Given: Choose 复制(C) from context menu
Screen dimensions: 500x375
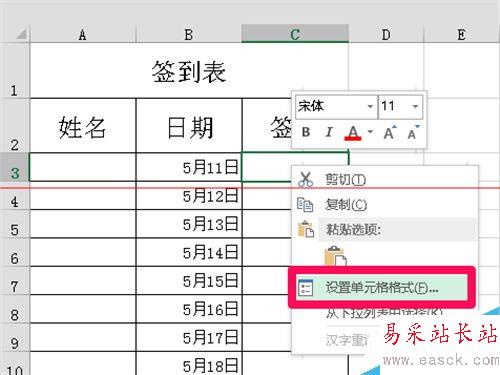Looking at the screenshot, I should click(x=385, y=205).
